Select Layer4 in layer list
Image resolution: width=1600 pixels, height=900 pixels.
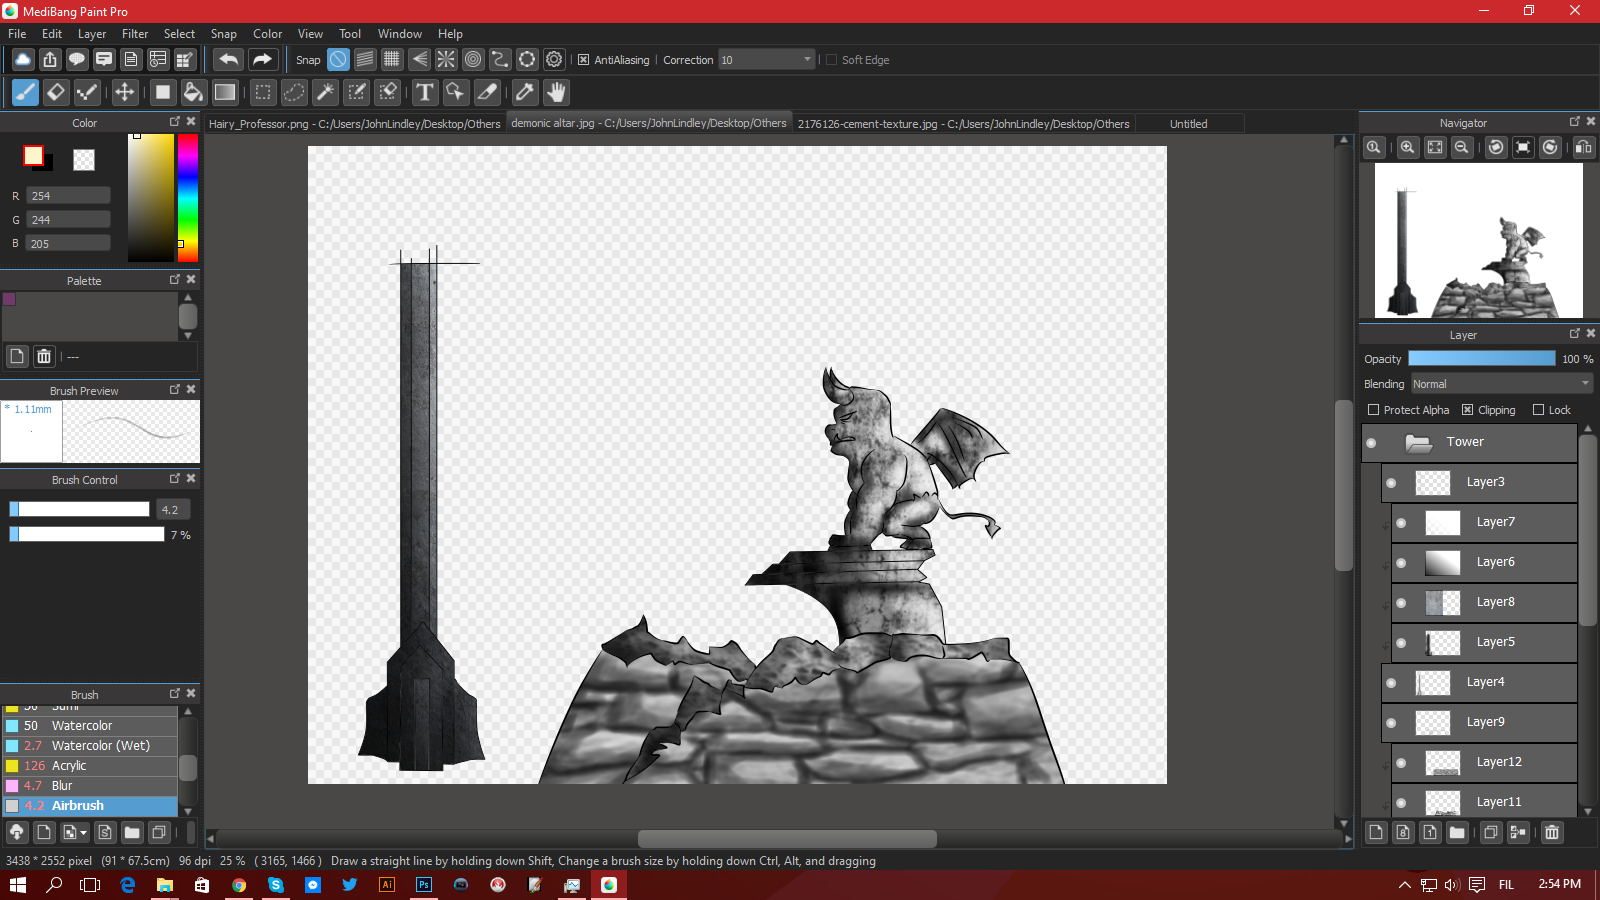pos(1479,683)
